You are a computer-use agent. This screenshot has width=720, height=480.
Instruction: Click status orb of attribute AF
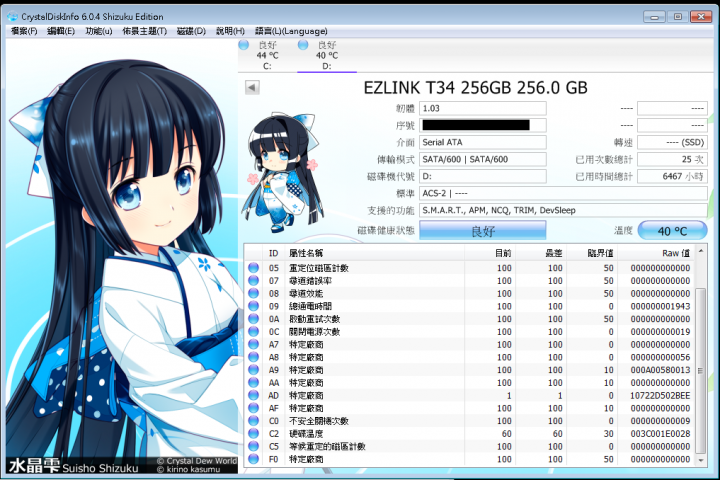(x=253, y=408)
